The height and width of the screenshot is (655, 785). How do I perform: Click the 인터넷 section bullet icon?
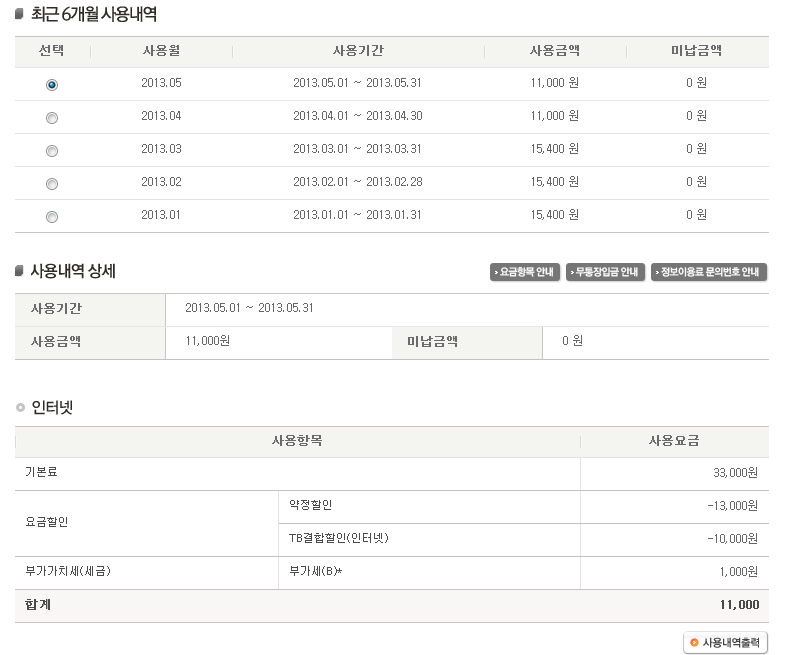pos(21,408)
